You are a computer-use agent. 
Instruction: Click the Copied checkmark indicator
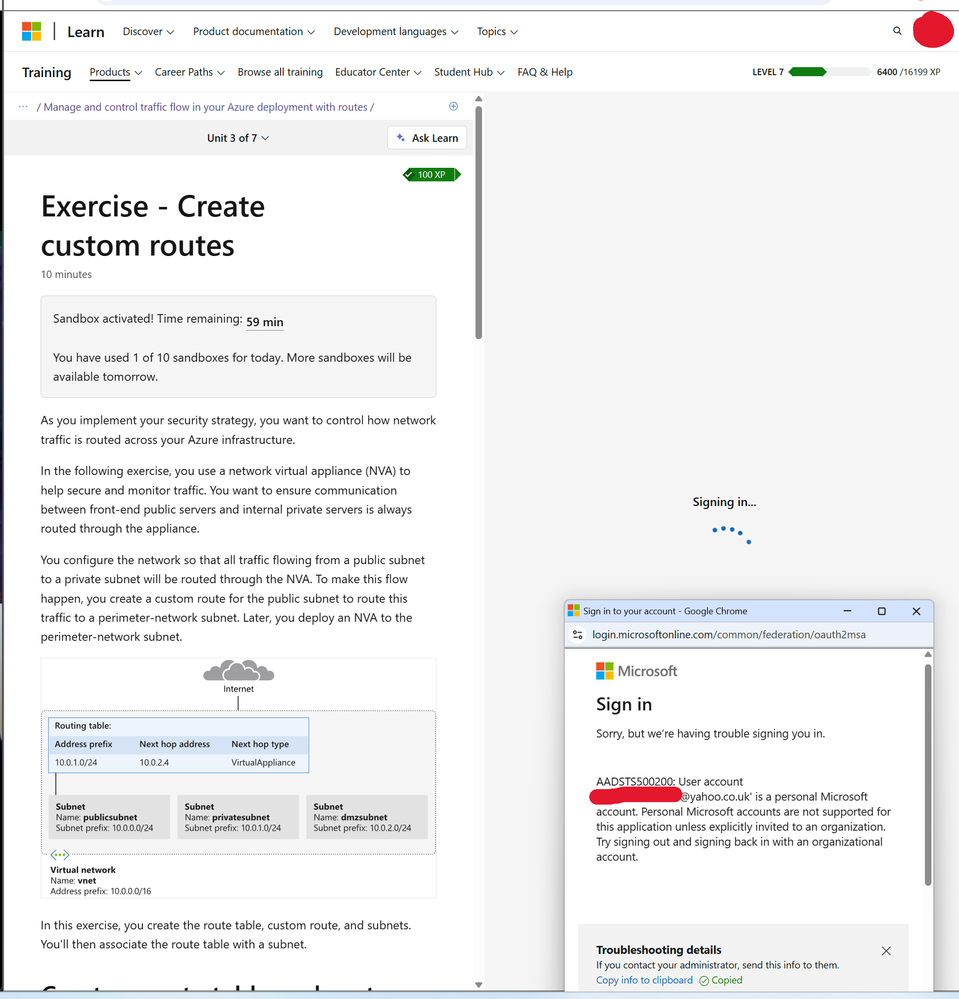pos(721,981)
